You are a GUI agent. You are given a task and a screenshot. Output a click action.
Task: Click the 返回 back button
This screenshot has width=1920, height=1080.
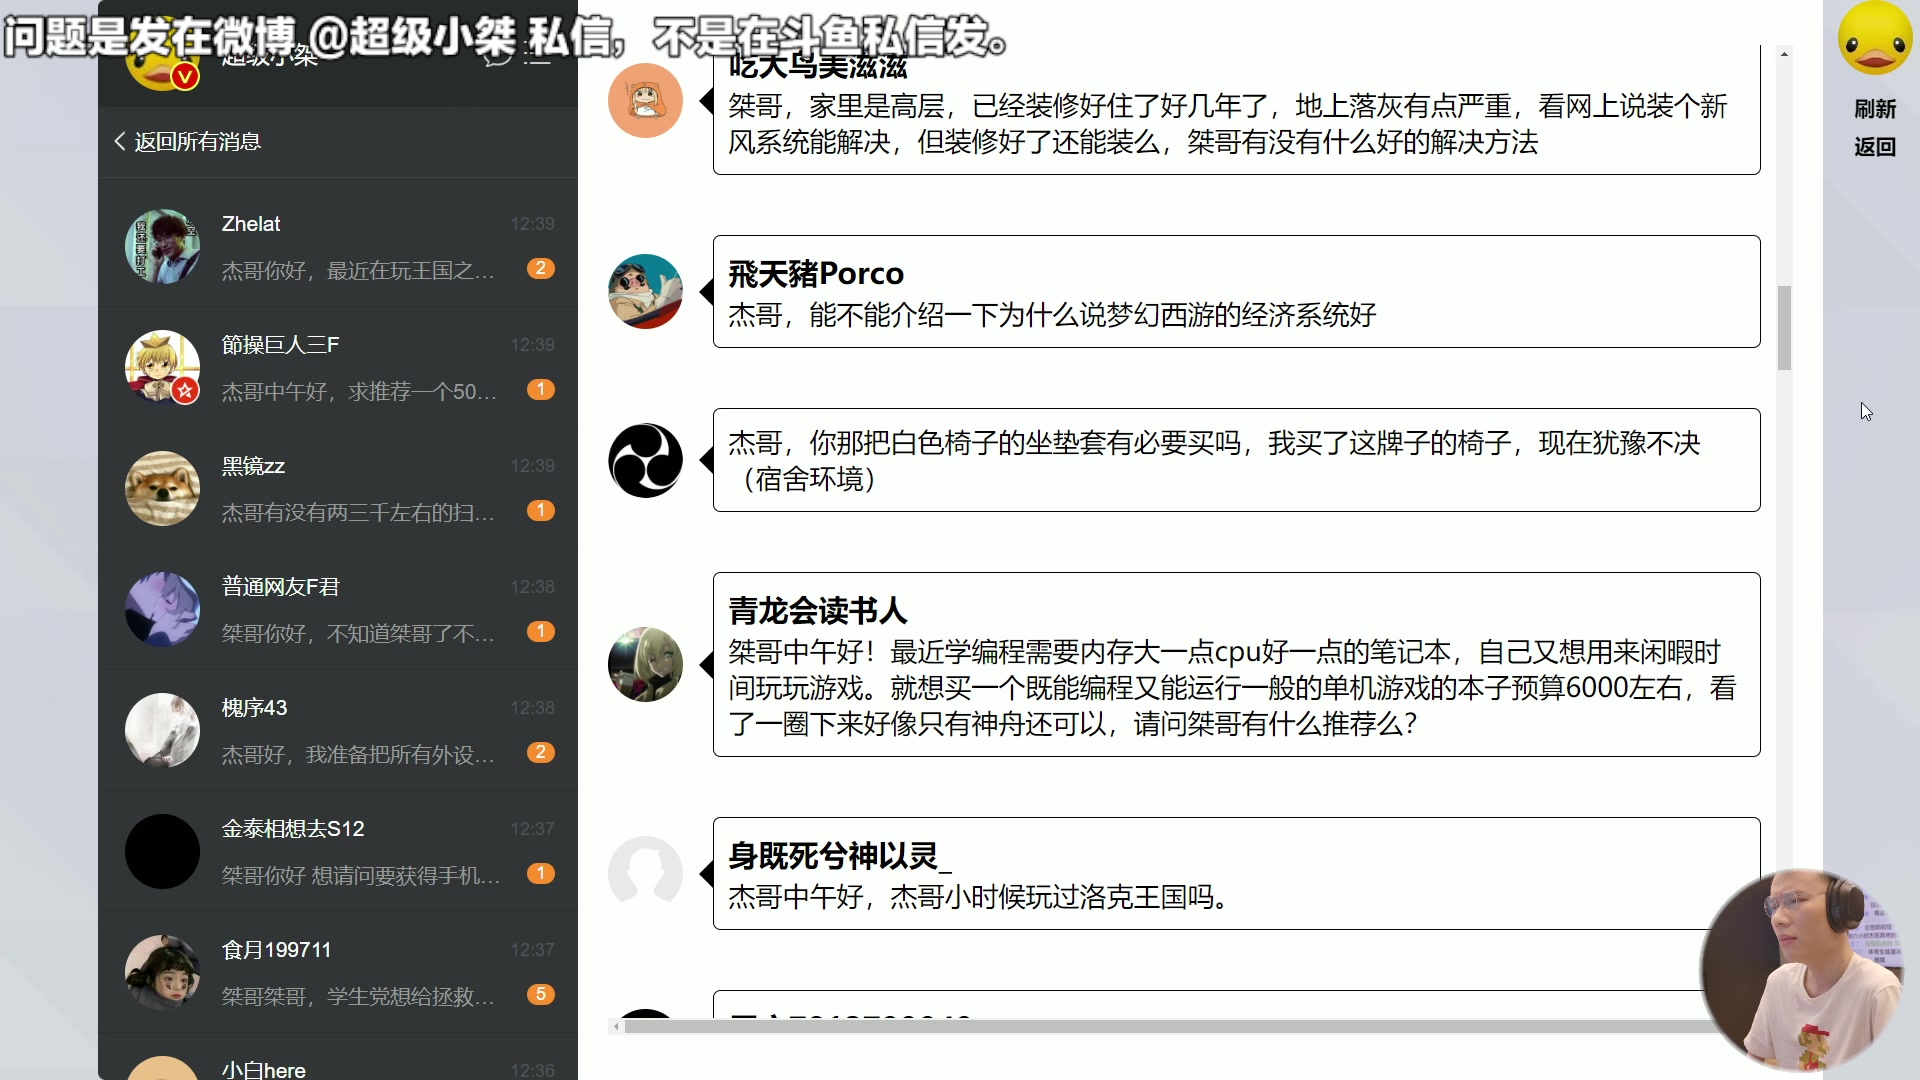click(x=1875, y=147)
